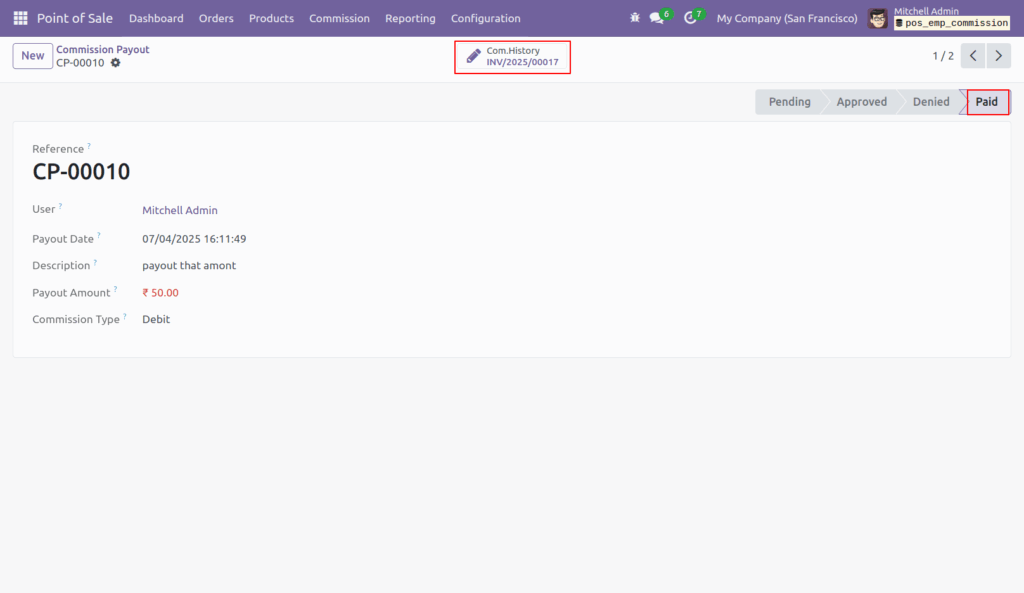Viewport: 1024px width, 593px height.
Task: Click the Com.History pencil smart button
Action: 512,56
